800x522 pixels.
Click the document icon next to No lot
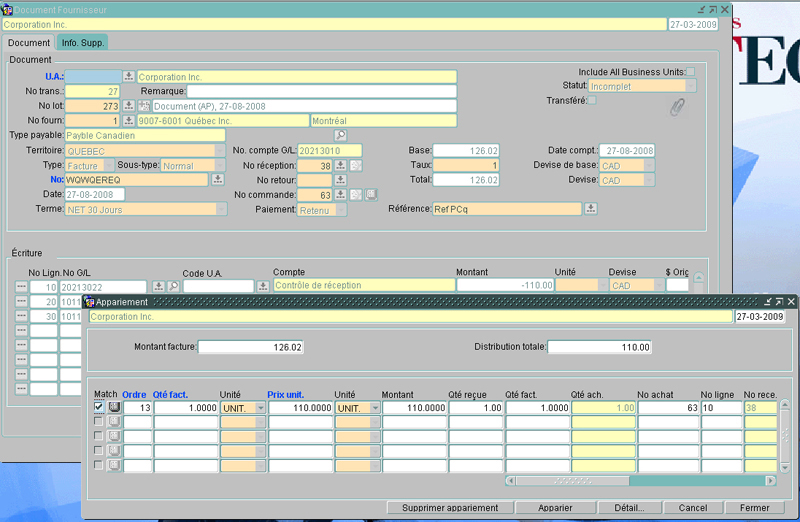(x=143, y=106)
